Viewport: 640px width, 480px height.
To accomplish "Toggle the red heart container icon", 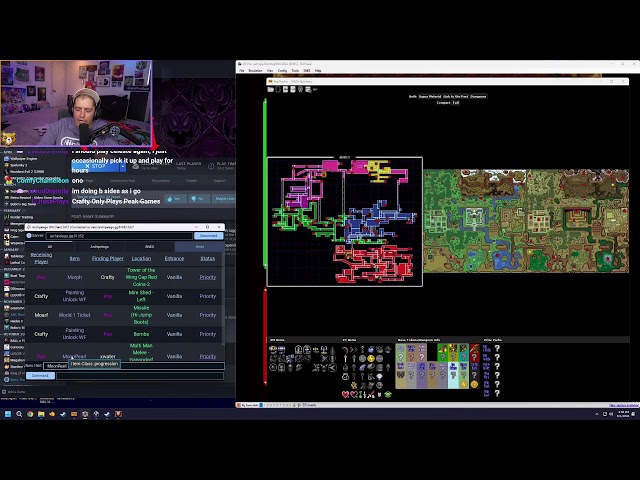I will click(x=345, y=394).
